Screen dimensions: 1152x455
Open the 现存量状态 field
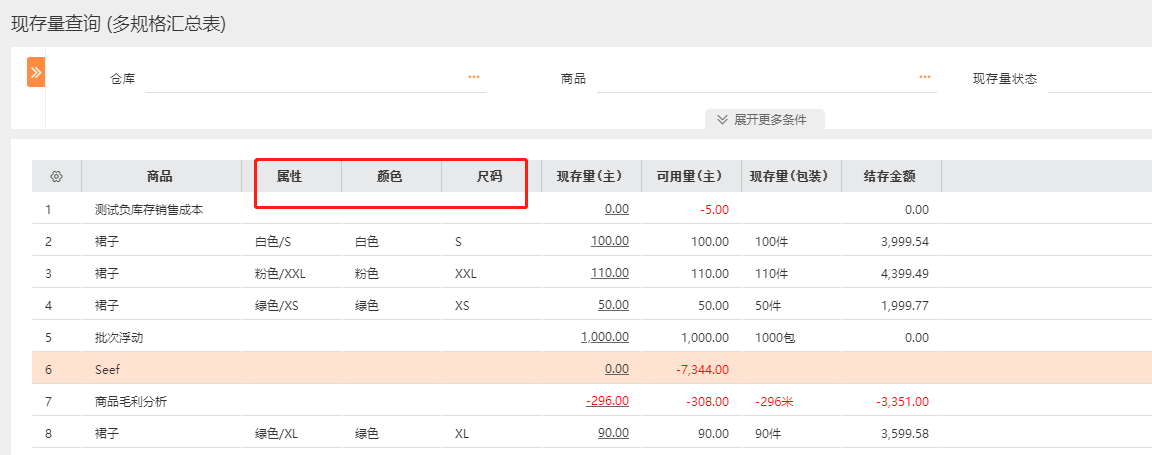tap(1099, 79)
